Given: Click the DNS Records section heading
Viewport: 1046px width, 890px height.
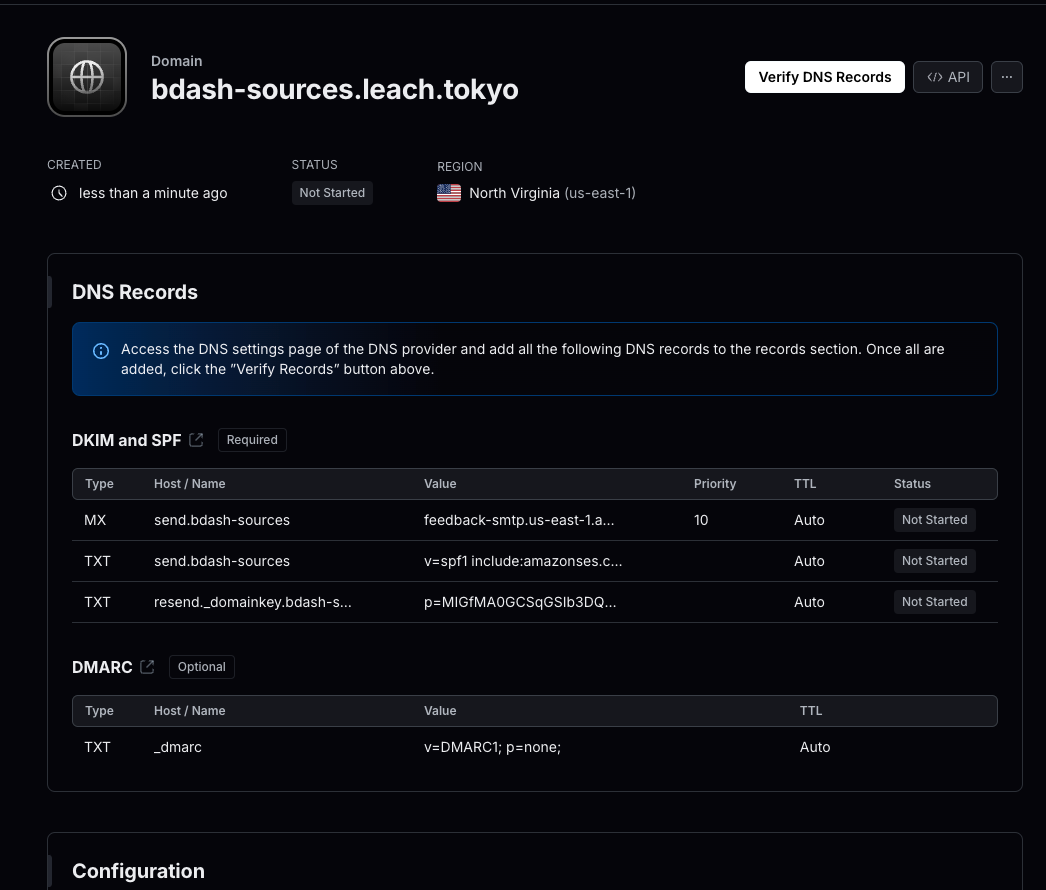Looking at the screenshot, I should pyautogui.click(x=135, y=292).
